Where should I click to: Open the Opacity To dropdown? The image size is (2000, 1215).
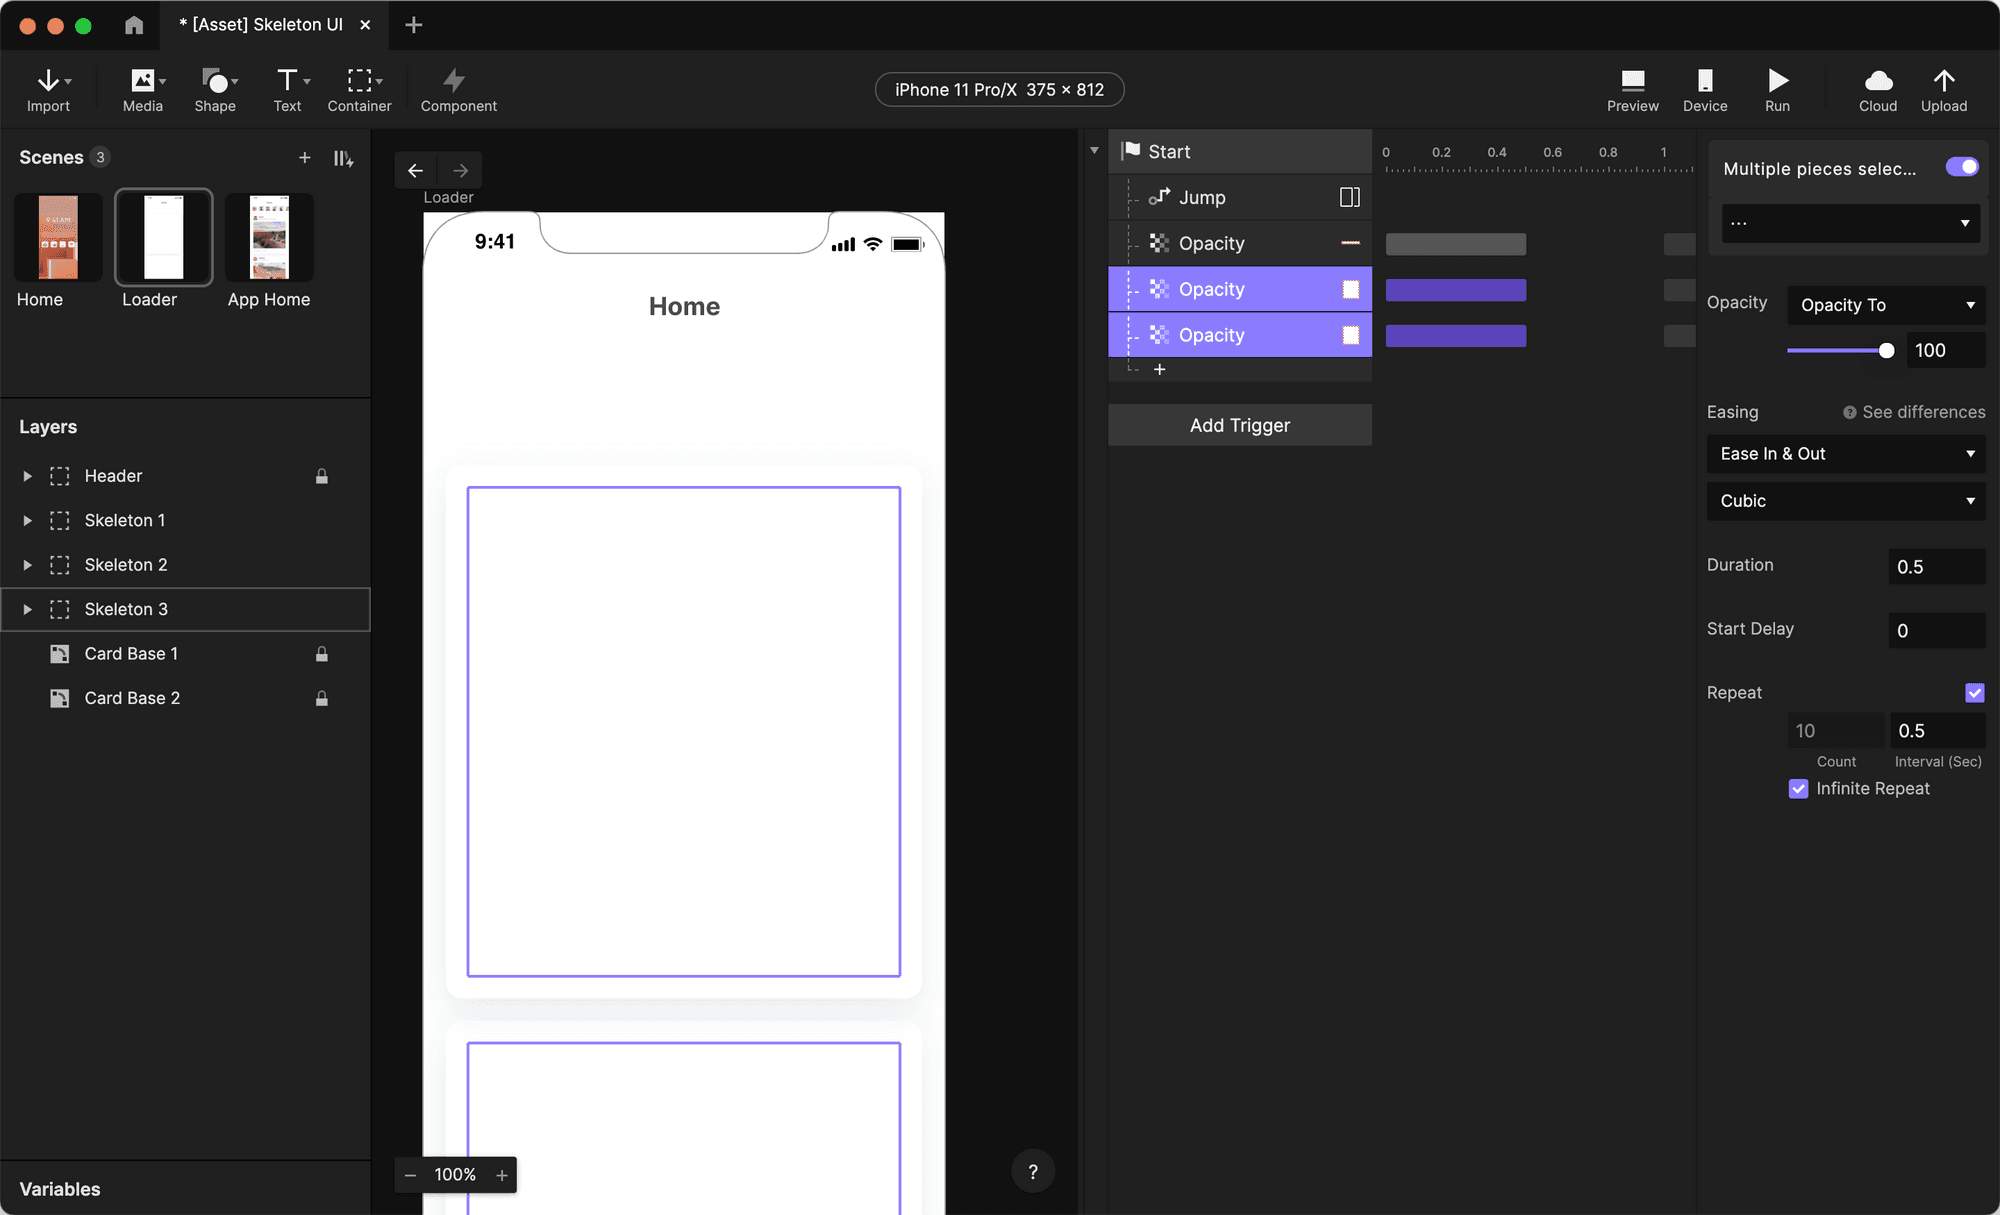coord(1886,305)
